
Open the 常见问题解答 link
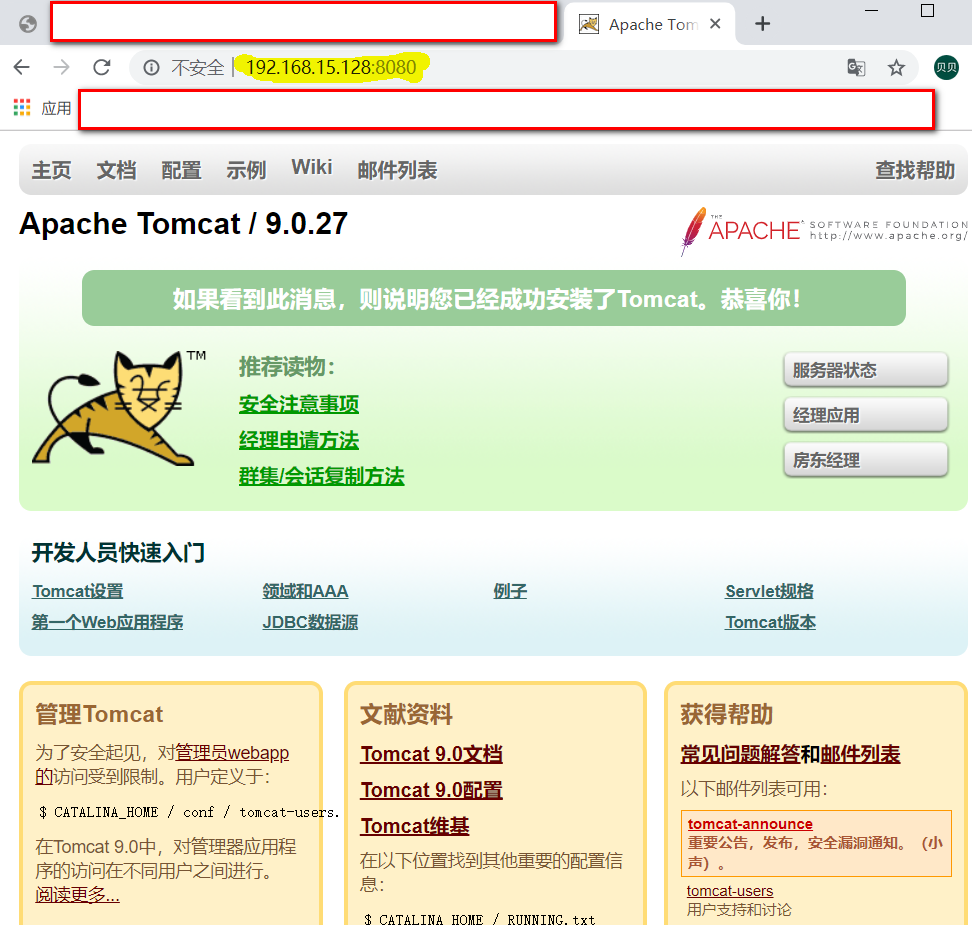point(740,754)
